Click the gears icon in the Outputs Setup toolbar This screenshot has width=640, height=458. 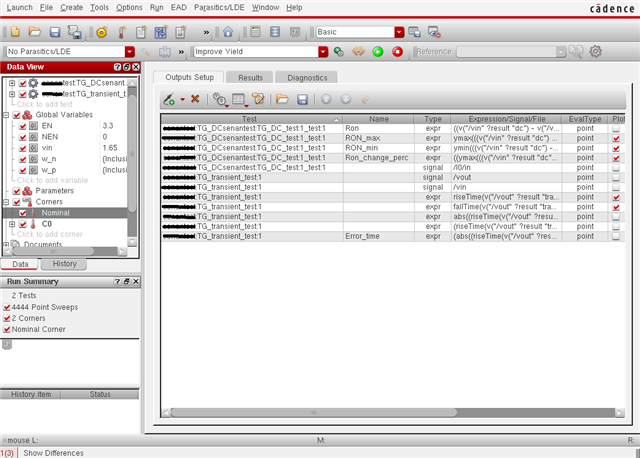[220, 99]
